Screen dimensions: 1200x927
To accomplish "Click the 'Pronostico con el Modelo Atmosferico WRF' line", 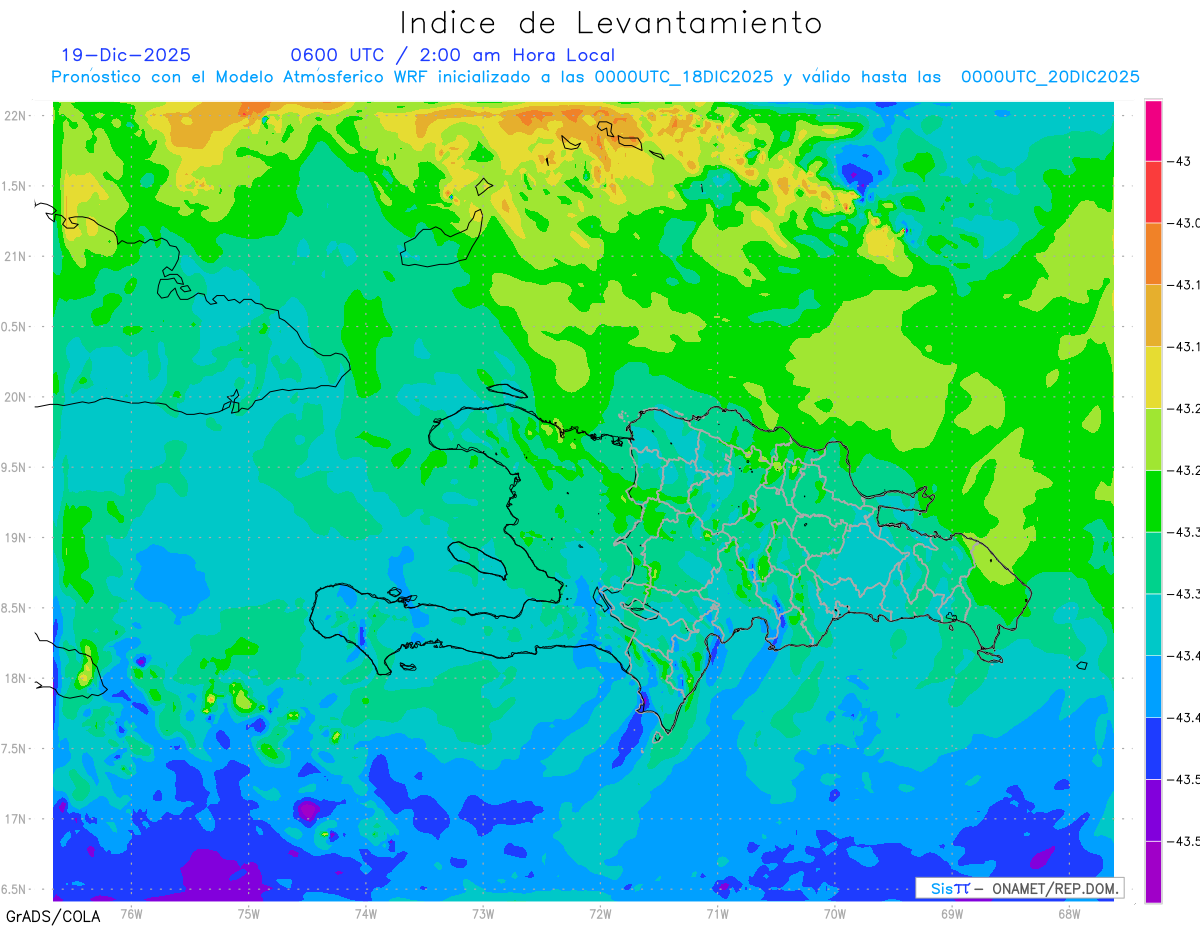I will pyautogui.click(x=596, y=77).
